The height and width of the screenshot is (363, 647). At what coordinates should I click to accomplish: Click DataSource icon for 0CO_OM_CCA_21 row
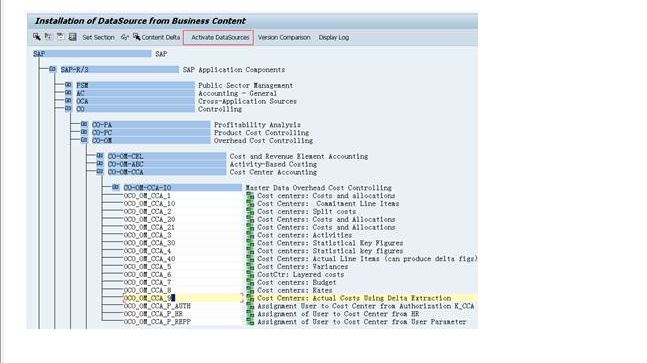250,227
